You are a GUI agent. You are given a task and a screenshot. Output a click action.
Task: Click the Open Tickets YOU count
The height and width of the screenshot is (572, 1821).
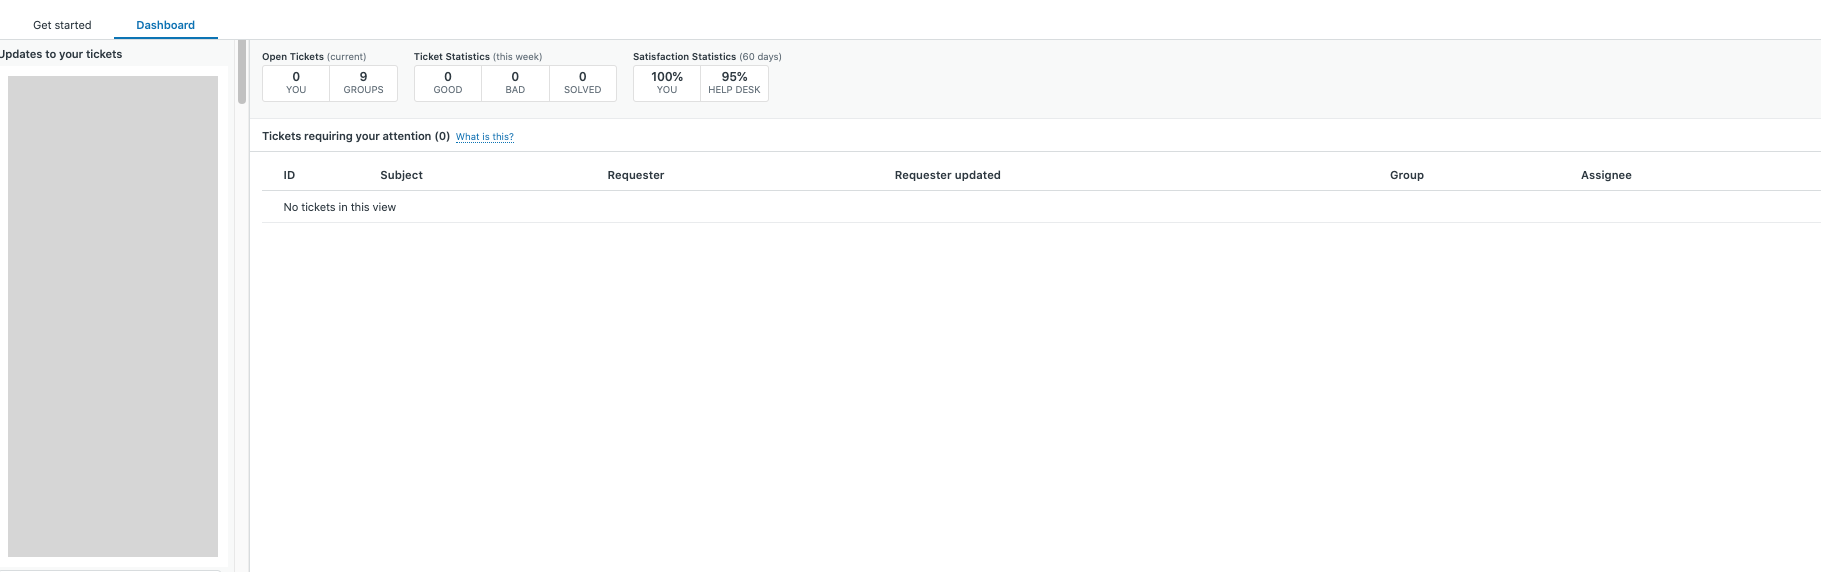click(296, 83)
